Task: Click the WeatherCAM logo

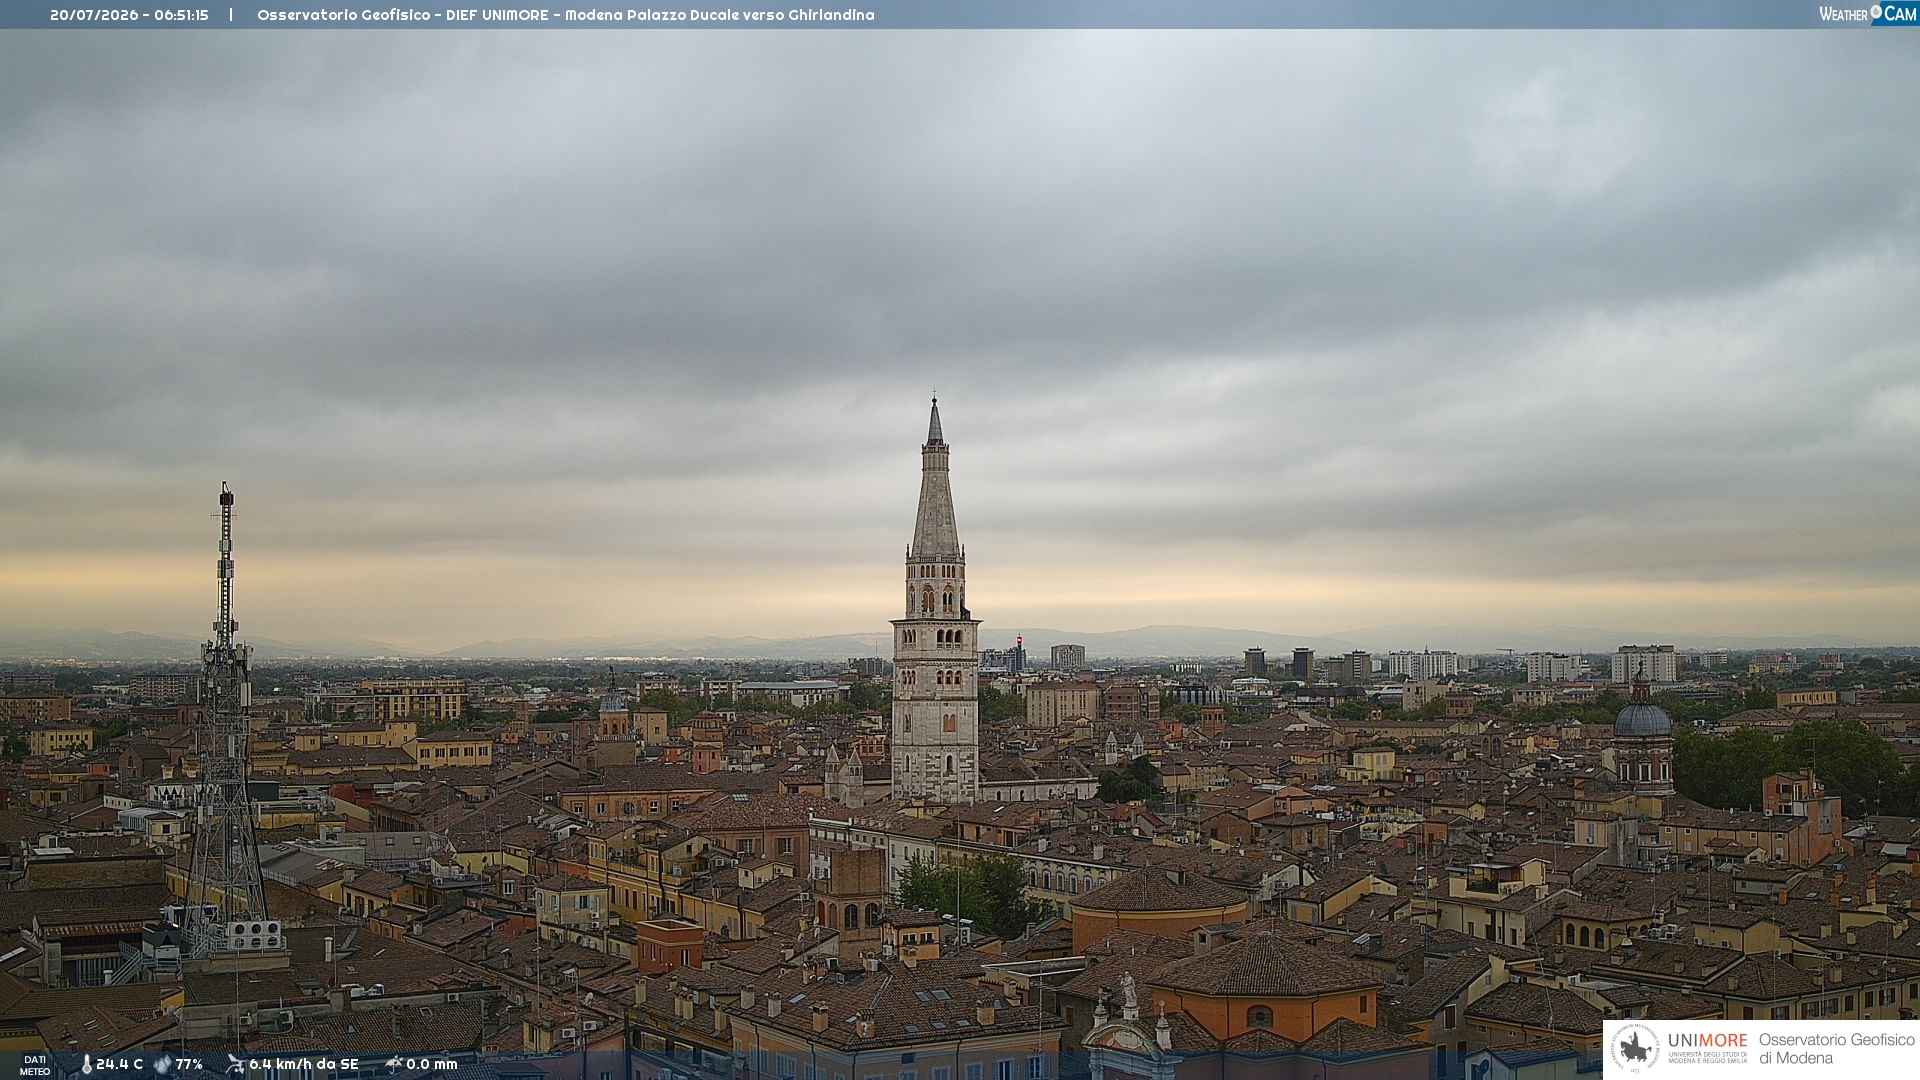Action: click(x=1867, y=14)
